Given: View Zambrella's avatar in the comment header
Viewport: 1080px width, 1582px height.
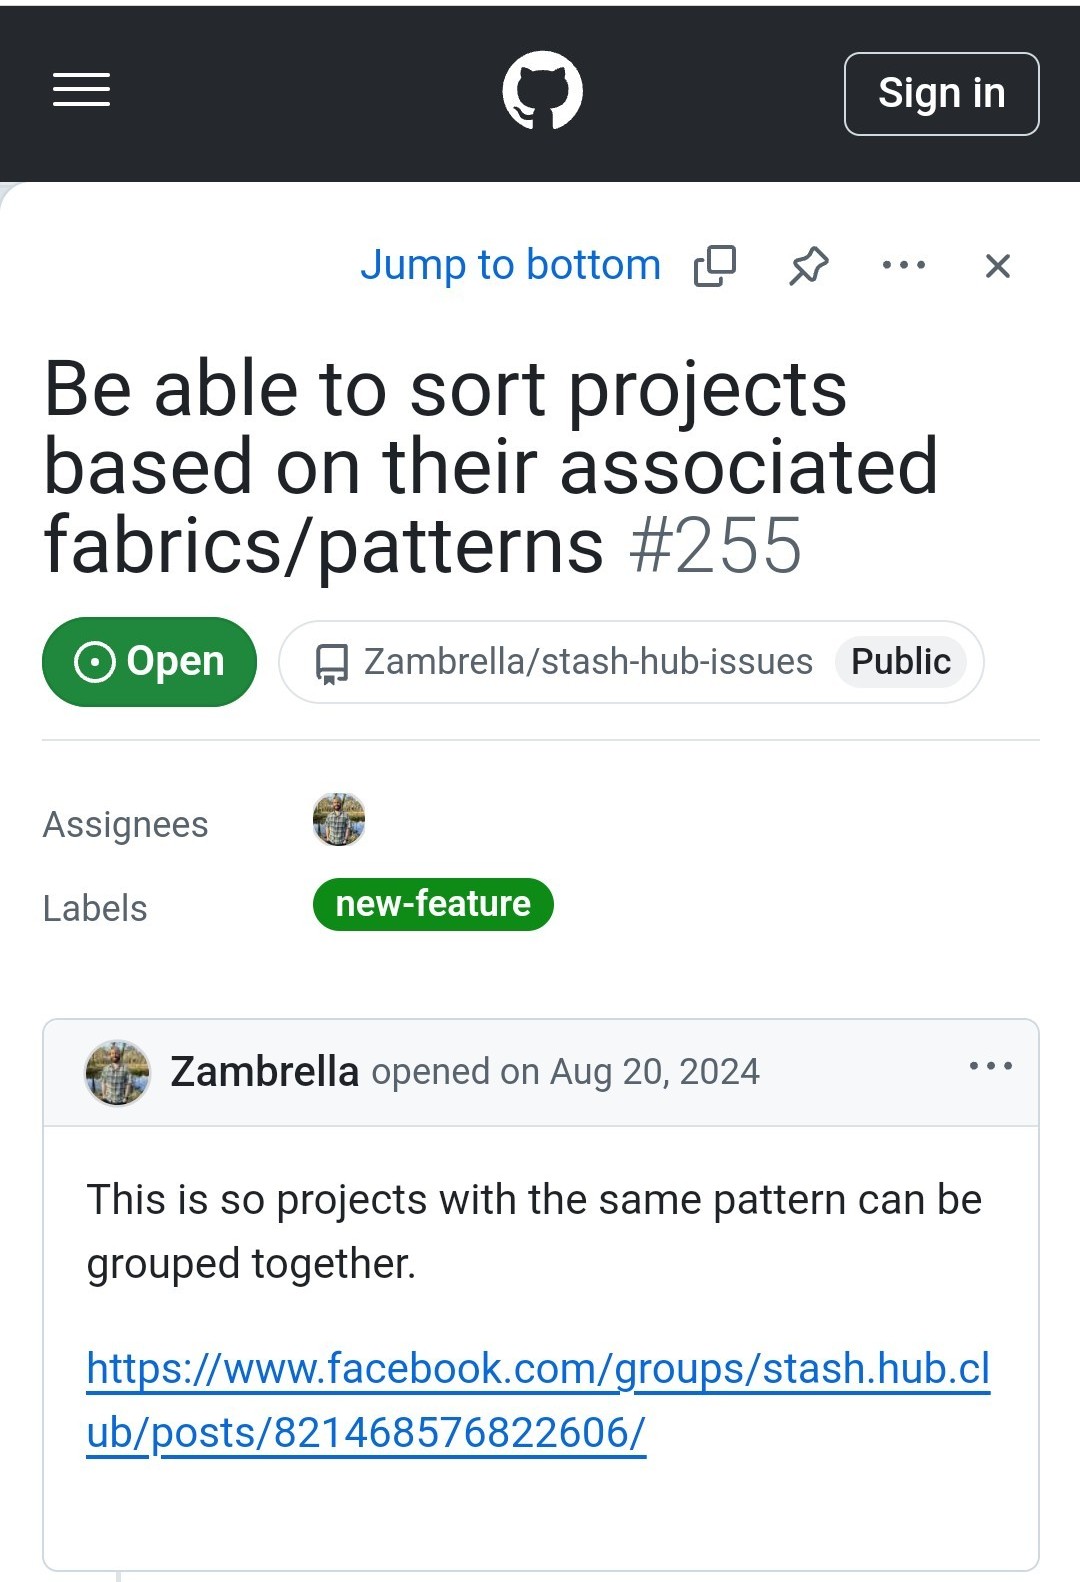Looking at the screenshot, I should tap(118, 1073).
